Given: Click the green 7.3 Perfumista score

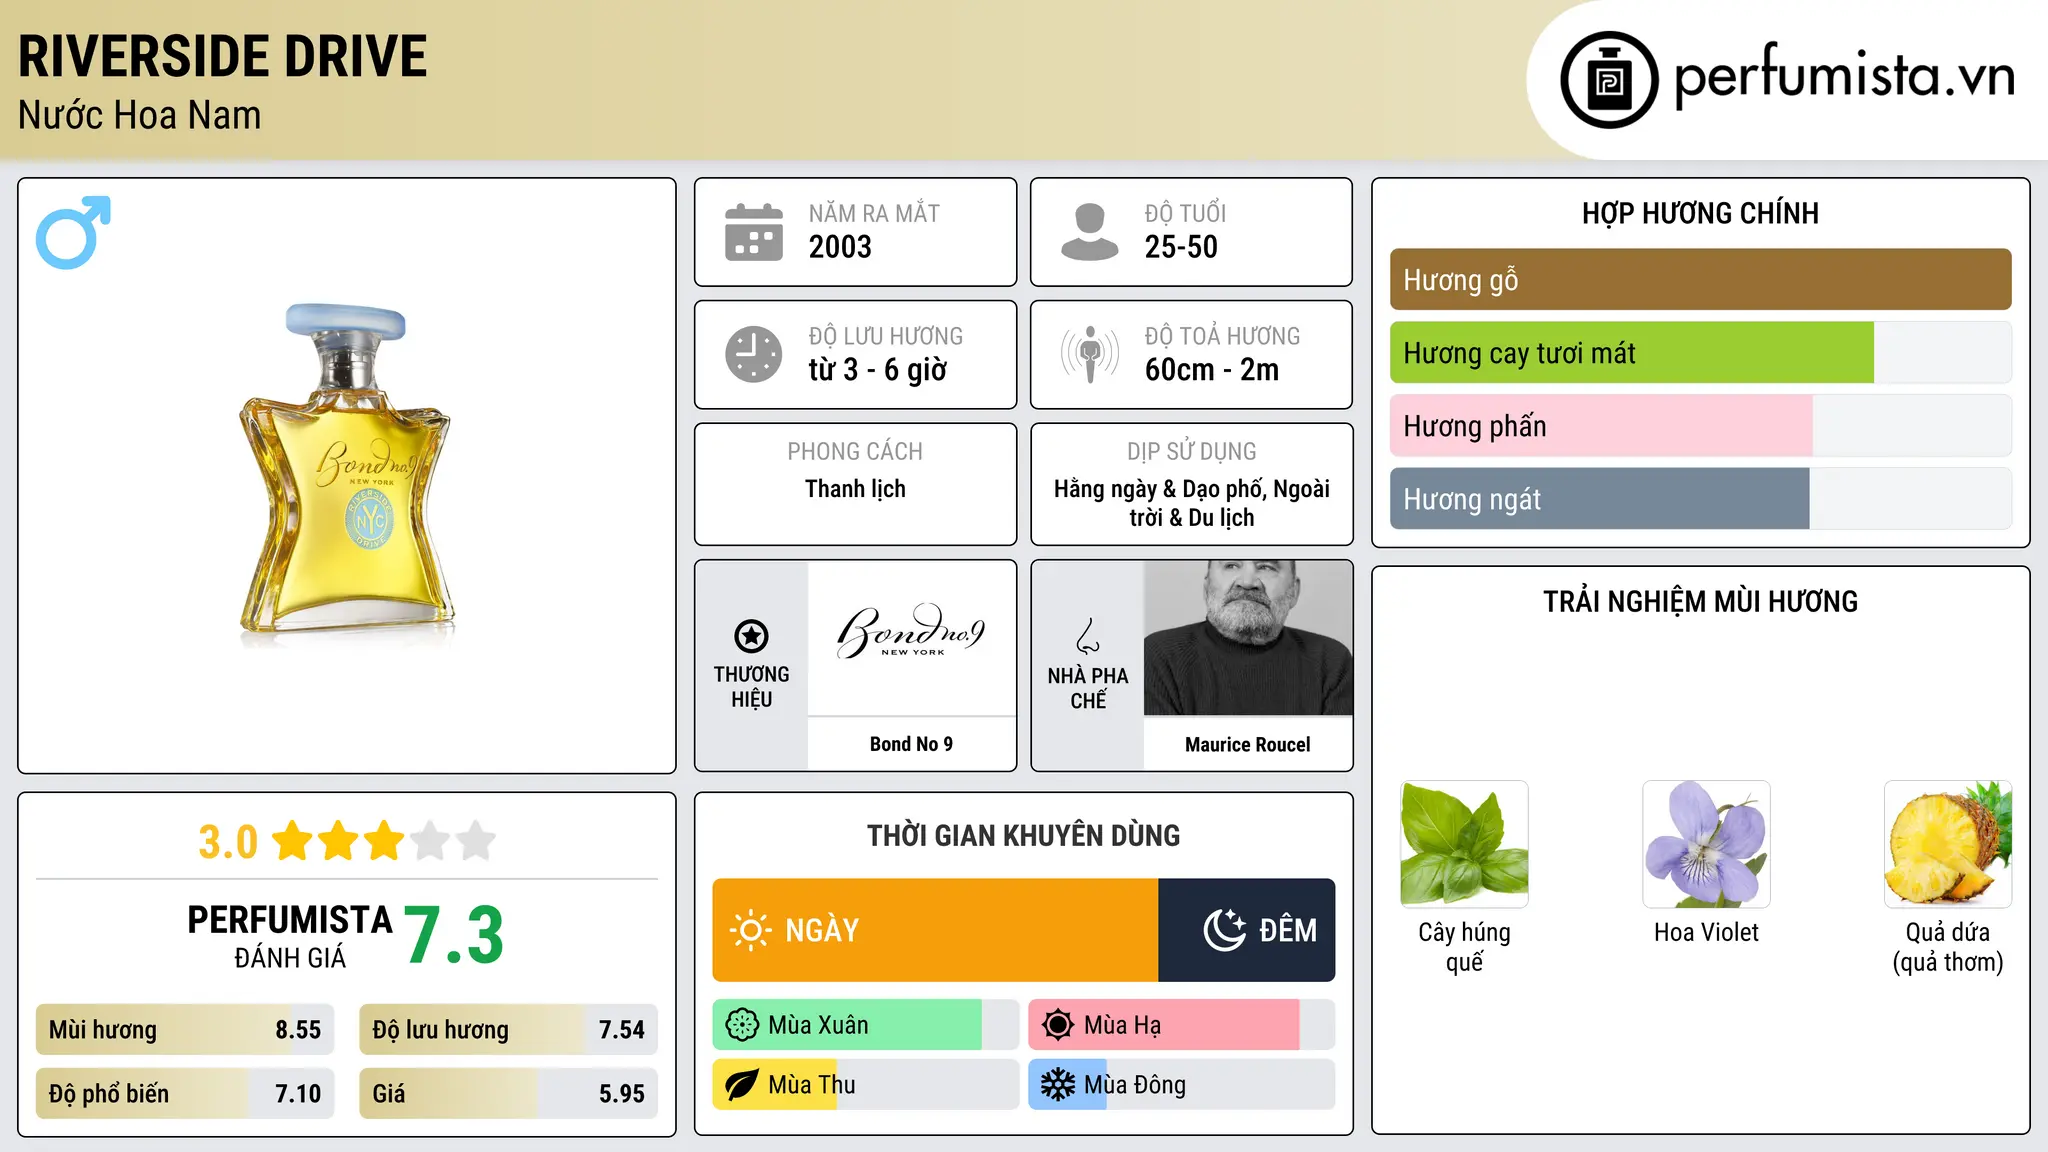Looking at the screenshot, I should tap(454, 936).
